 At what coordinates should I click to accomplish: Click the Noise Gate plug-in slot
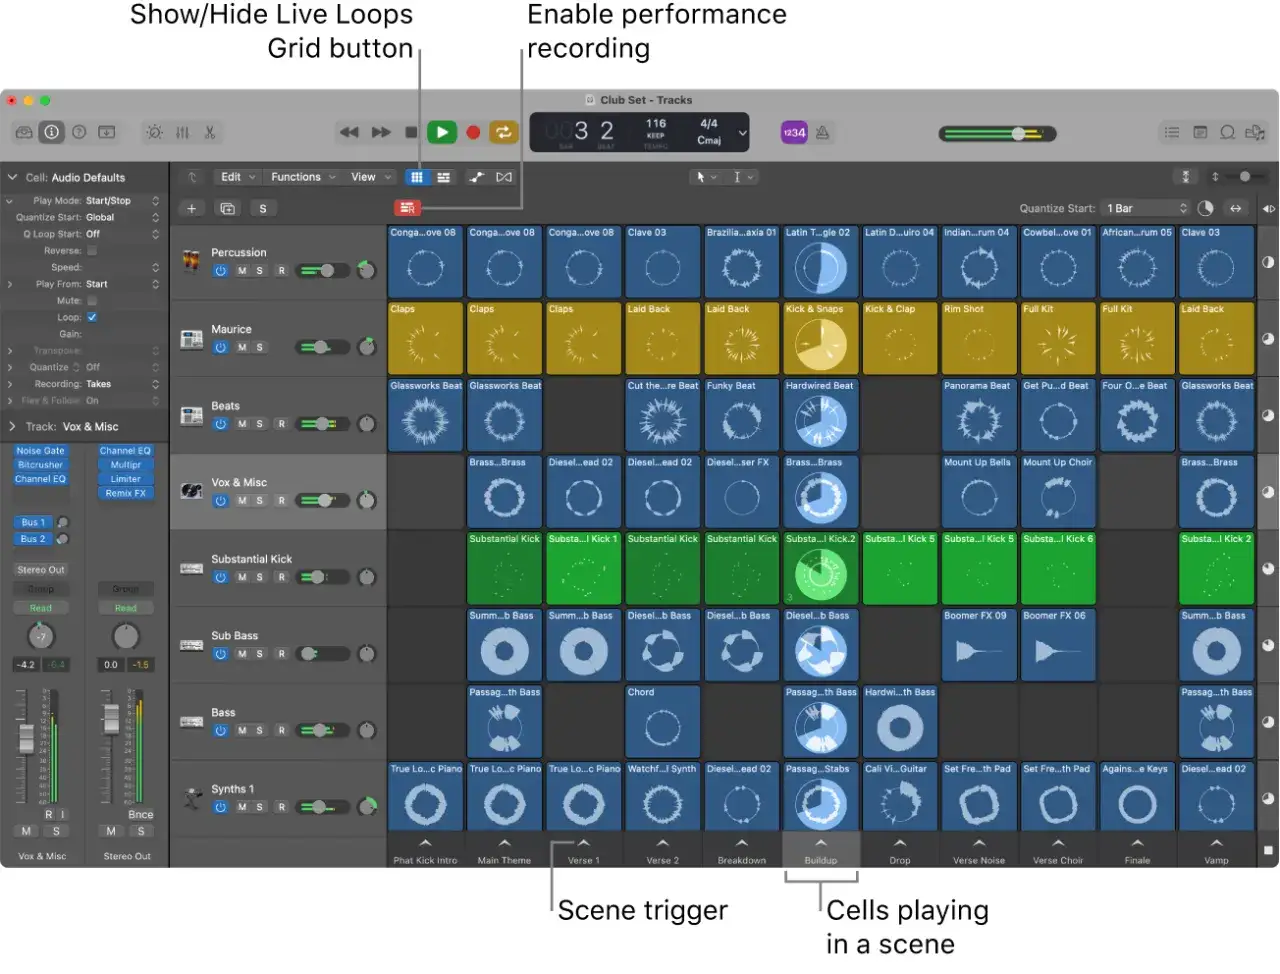coord(40,451)
